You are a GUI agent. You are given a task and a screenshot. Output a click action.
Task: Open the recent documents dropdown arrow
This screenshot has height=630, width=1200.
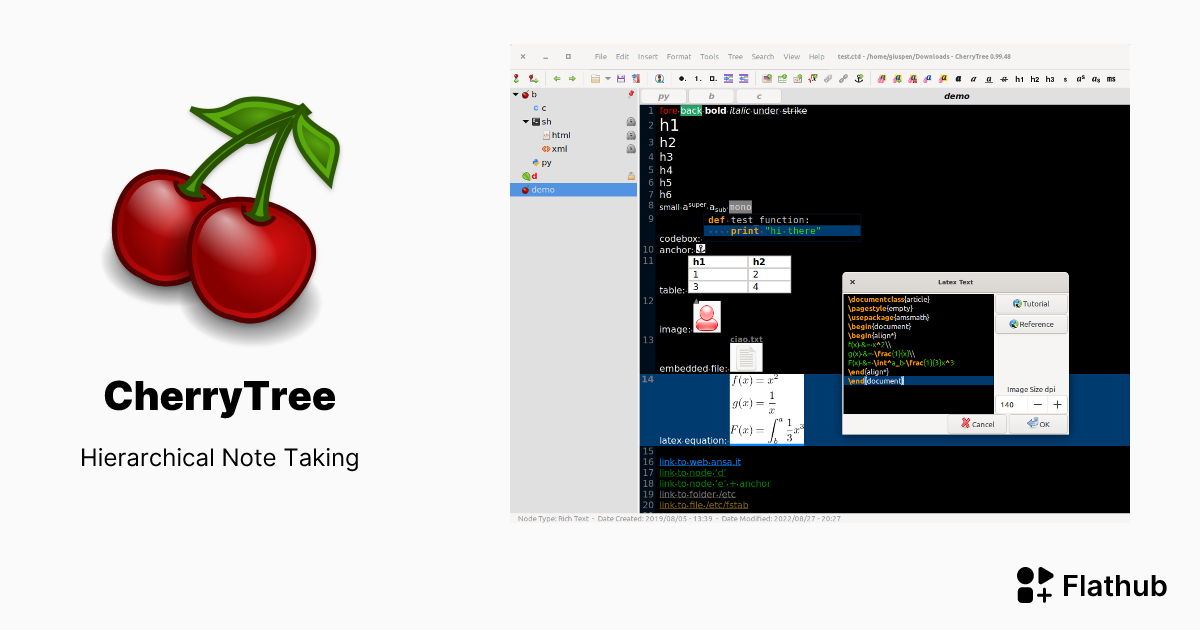pos(606,79)
